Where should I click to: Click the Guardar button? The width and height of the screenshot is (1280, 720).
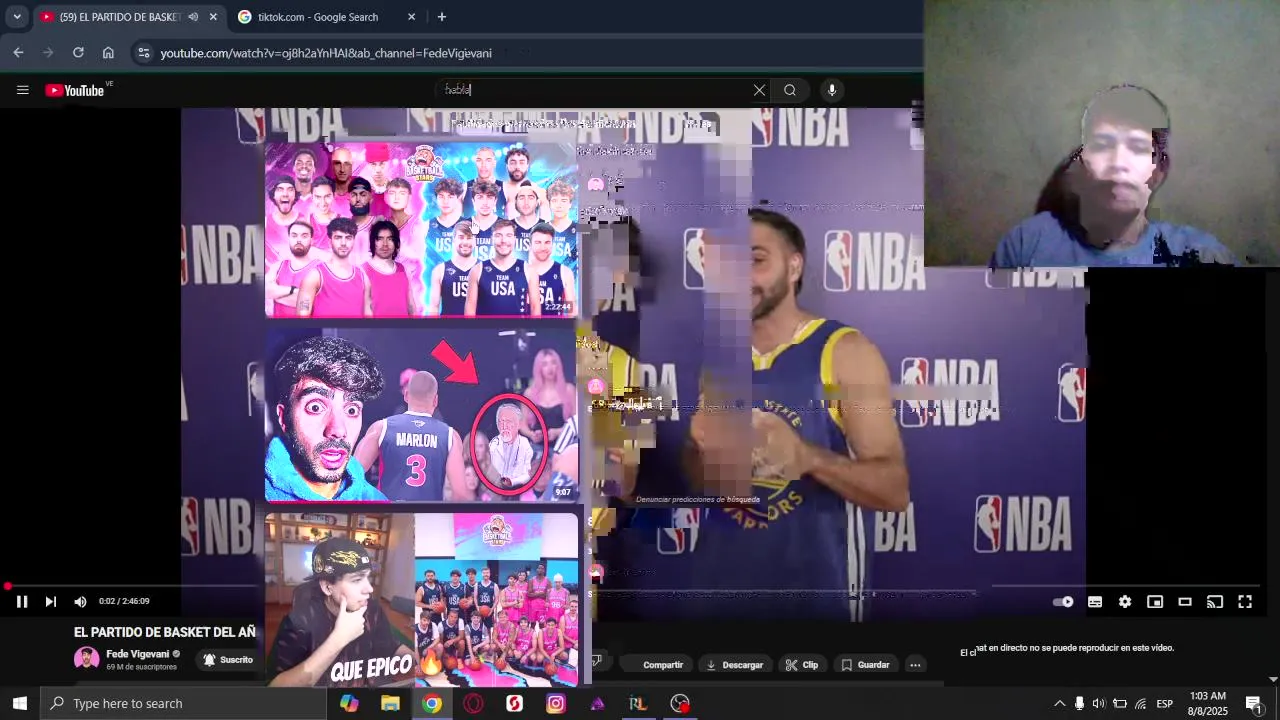click(x=866, y=665)
